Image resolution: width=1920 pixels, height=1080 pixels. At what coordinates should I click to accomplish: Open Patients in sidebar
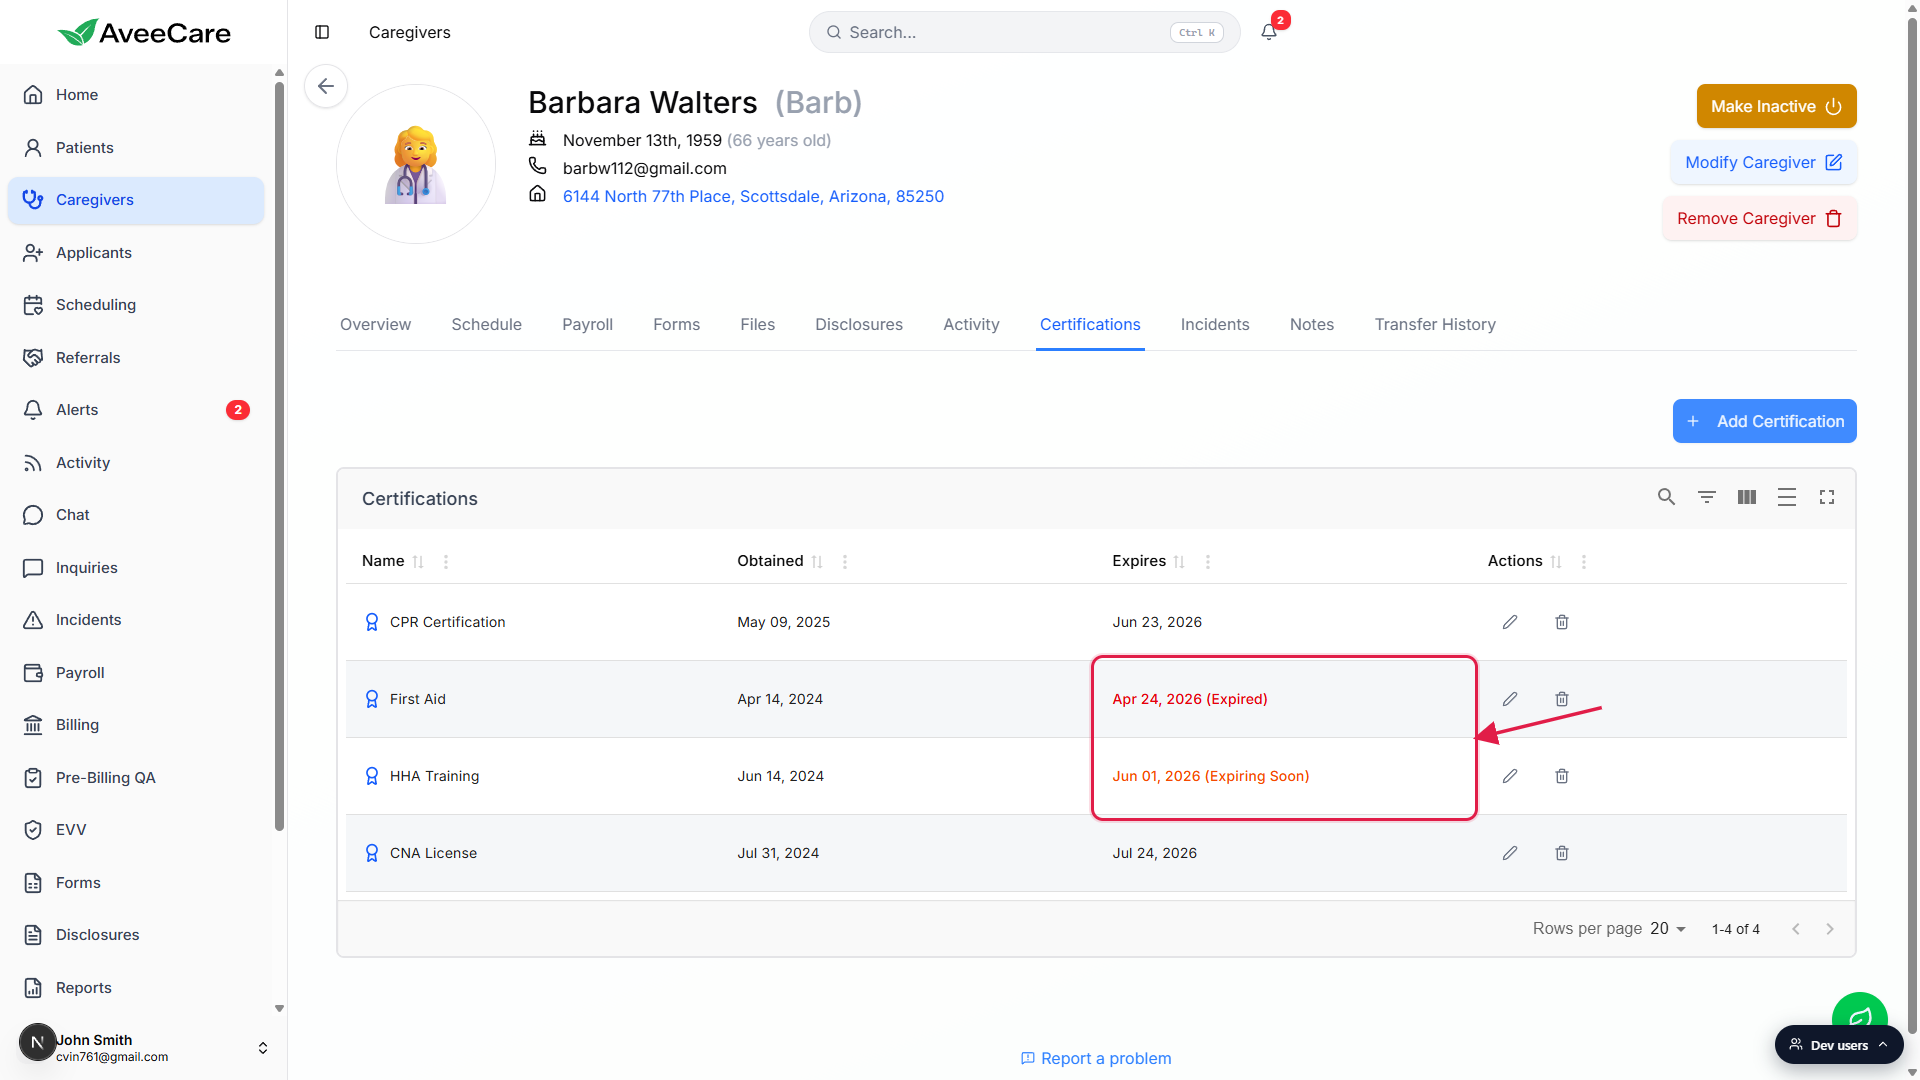pos(136,148)
